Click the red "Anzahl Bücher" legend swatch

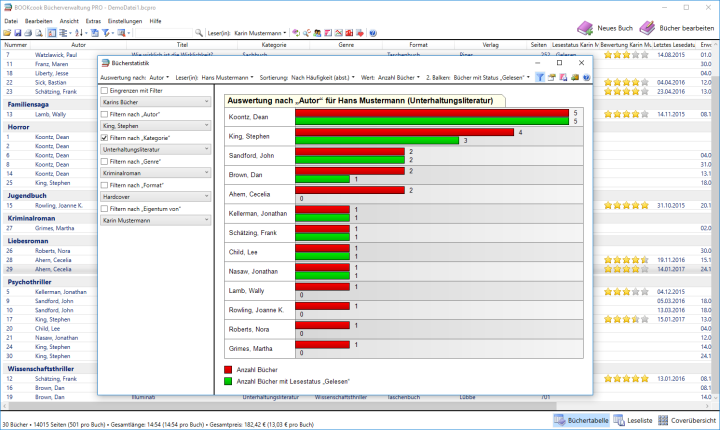click(x=229, y=369)
